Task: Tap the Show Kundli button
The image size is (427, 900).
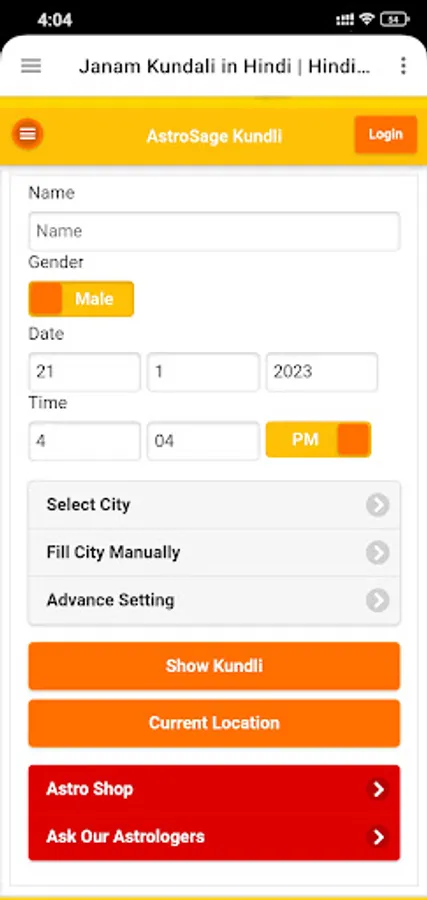Action: (214, 666)
